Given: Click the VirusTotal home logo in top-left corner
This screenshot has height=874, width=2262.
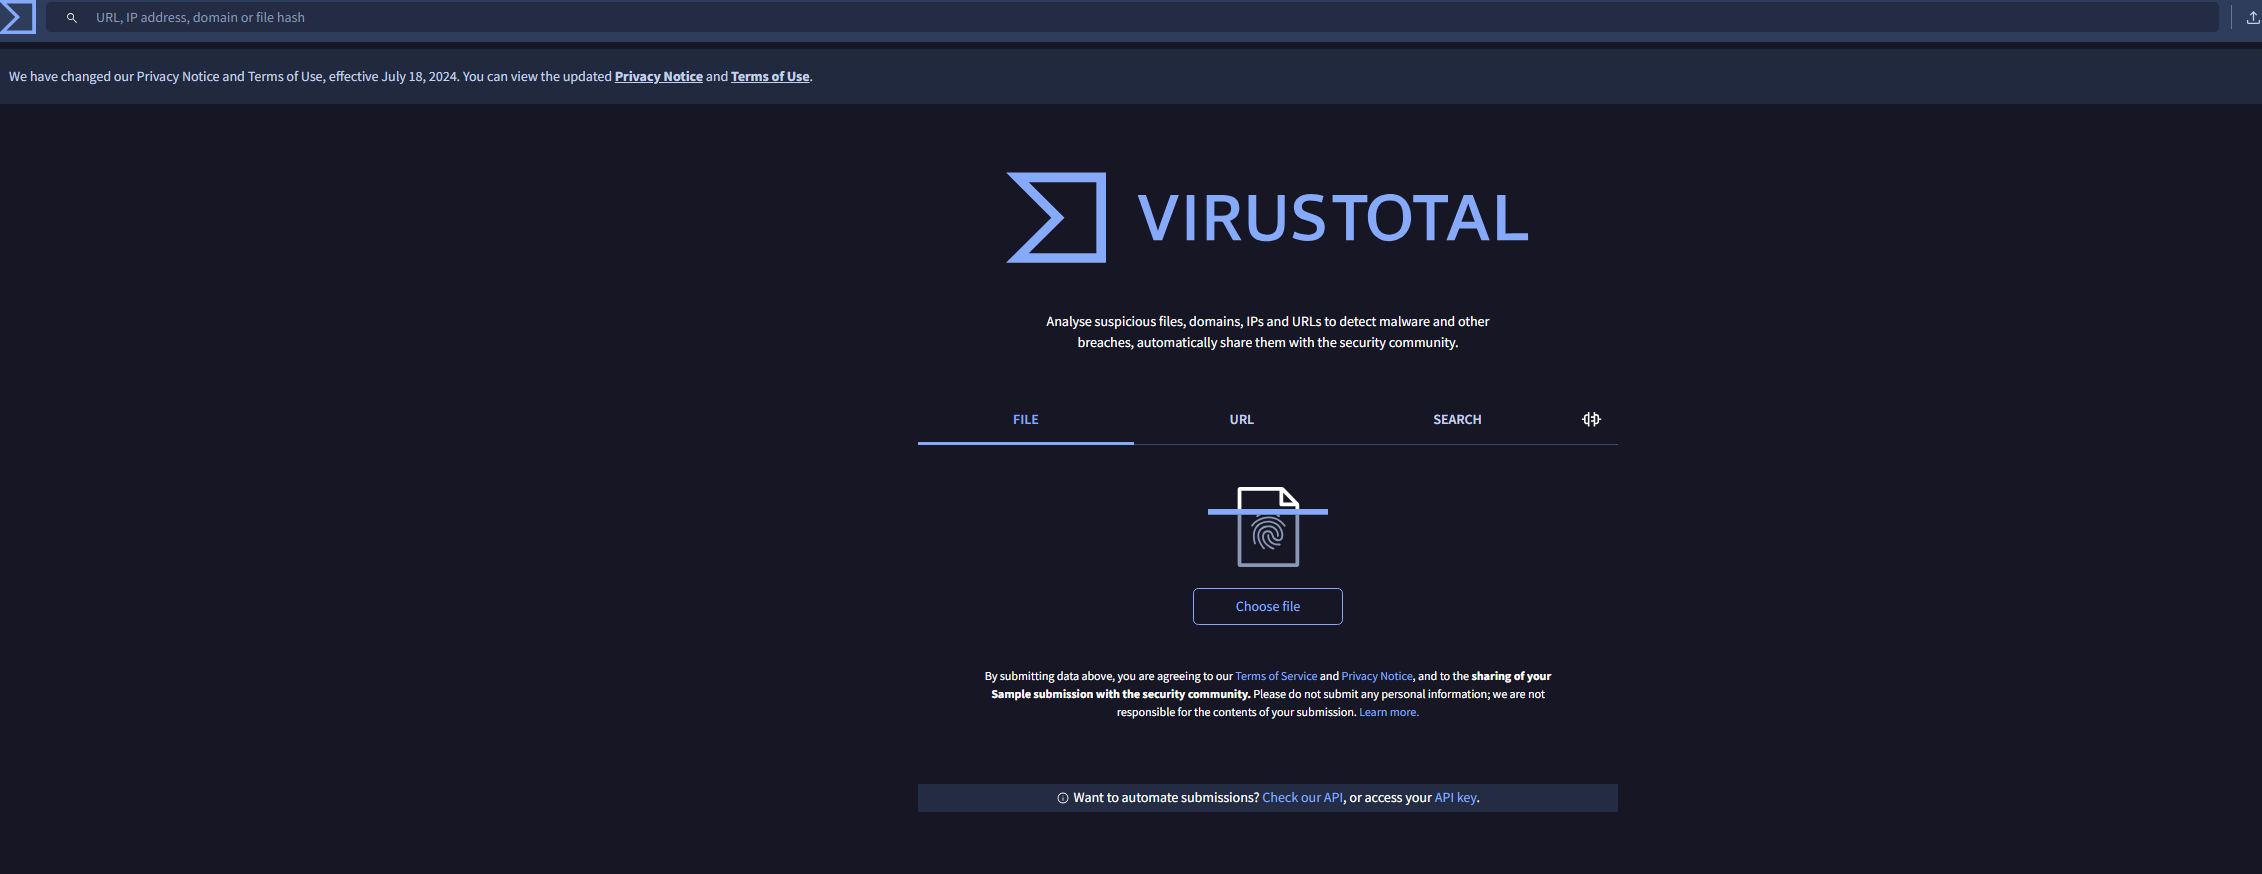Looking at the screenshot, I should coord(17,17).
